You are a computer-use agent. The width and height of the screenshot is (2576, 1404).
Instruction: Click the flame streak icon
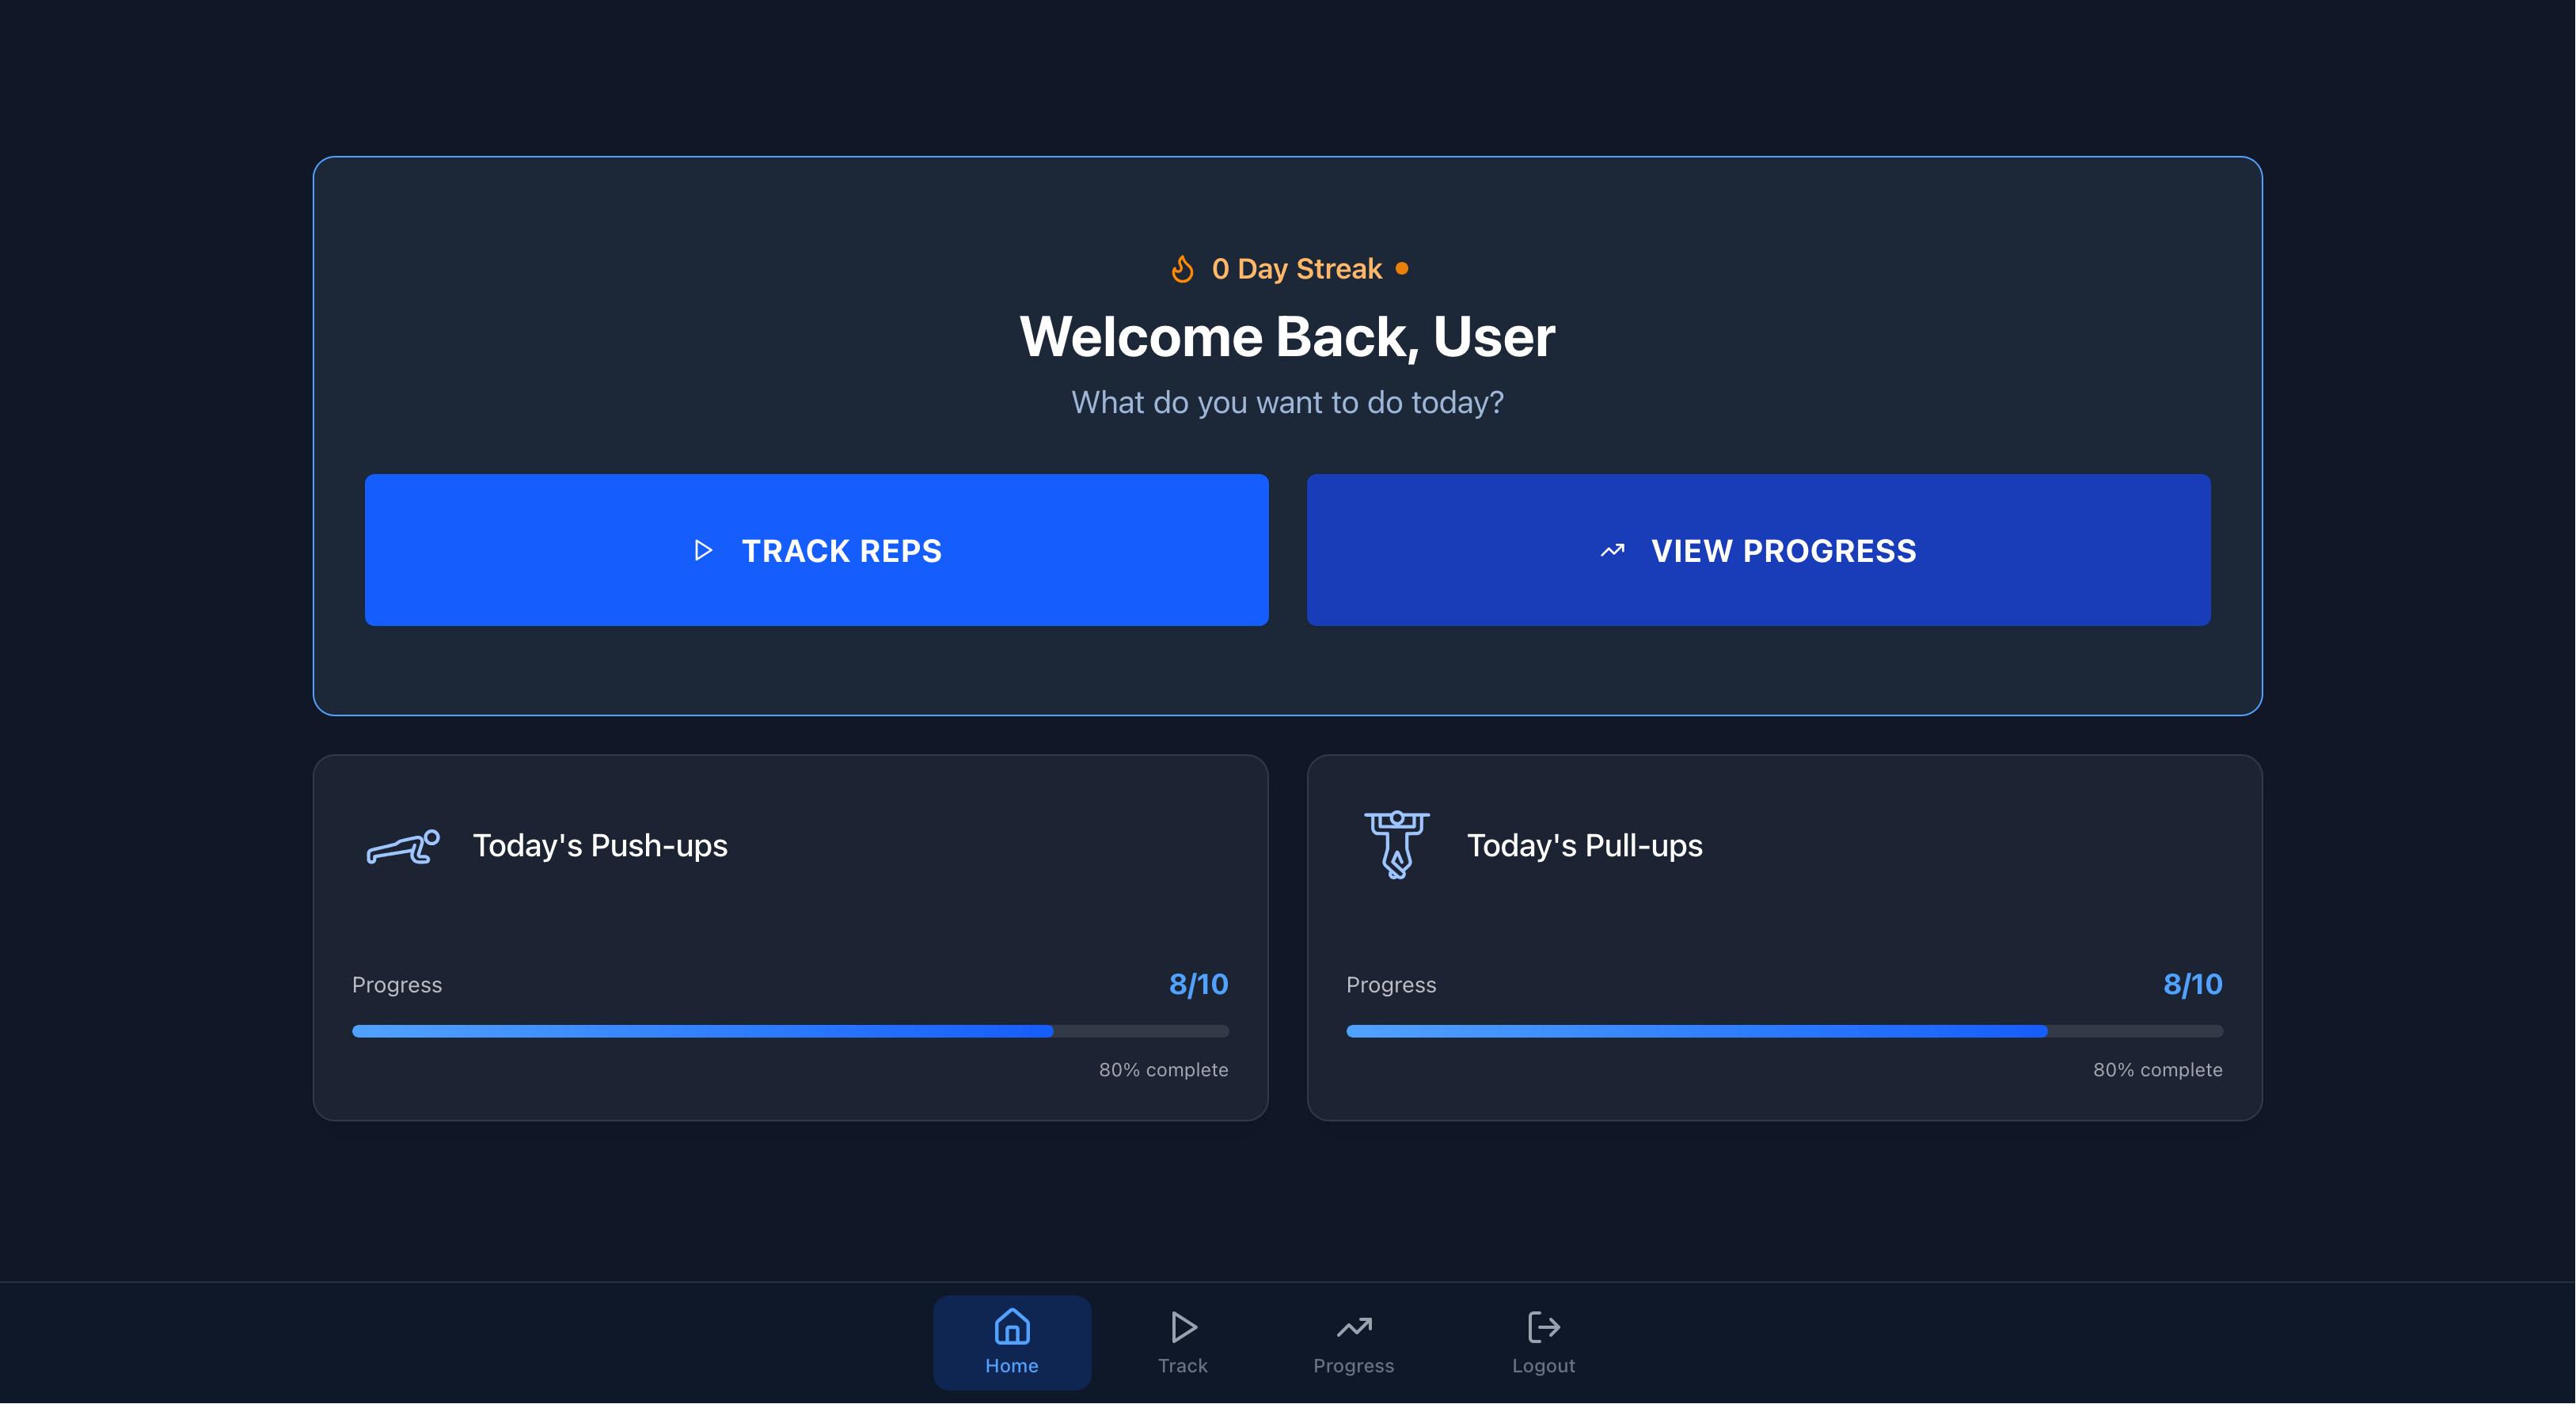tap(1182, 269)
